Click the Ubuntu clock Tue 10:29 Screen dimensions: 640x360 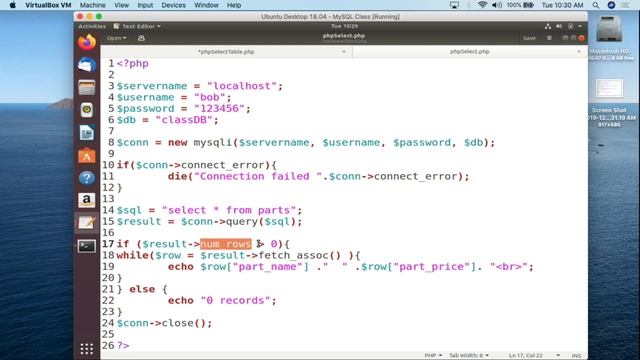[x=344, y=26]
